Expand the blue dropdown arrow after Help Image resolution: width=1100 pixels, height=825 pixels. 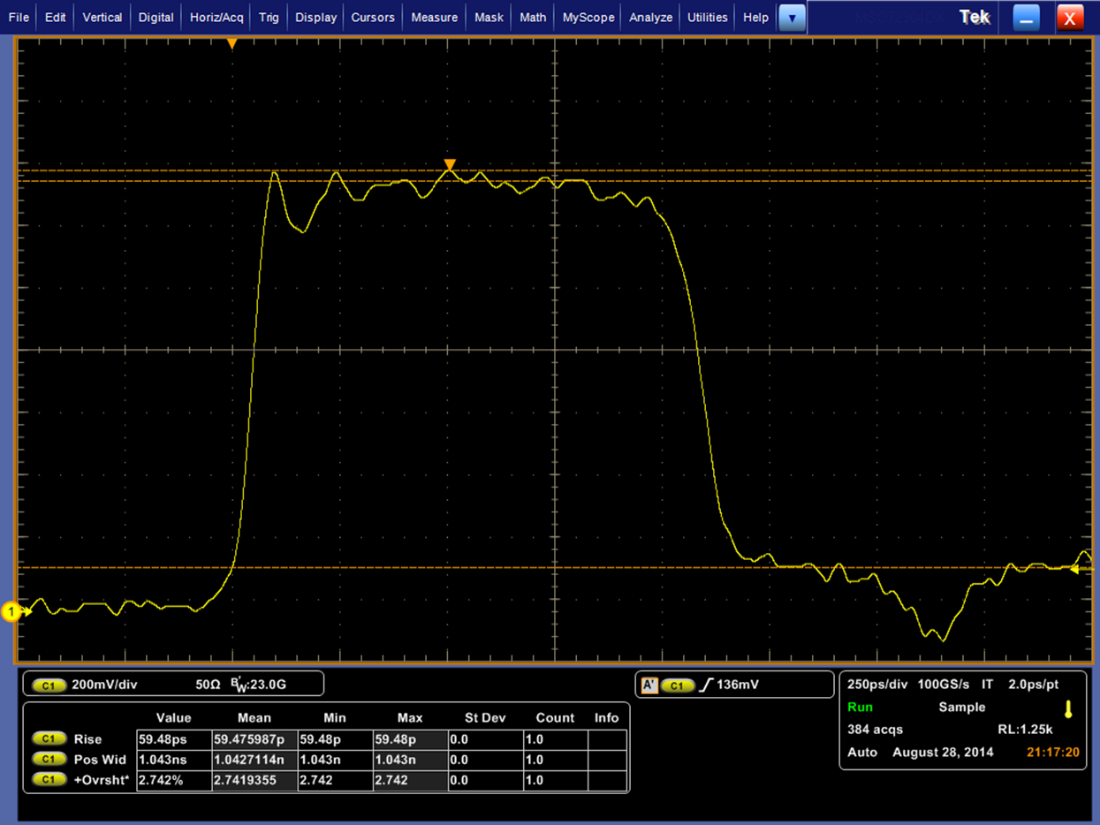click(x=792, y=18)
